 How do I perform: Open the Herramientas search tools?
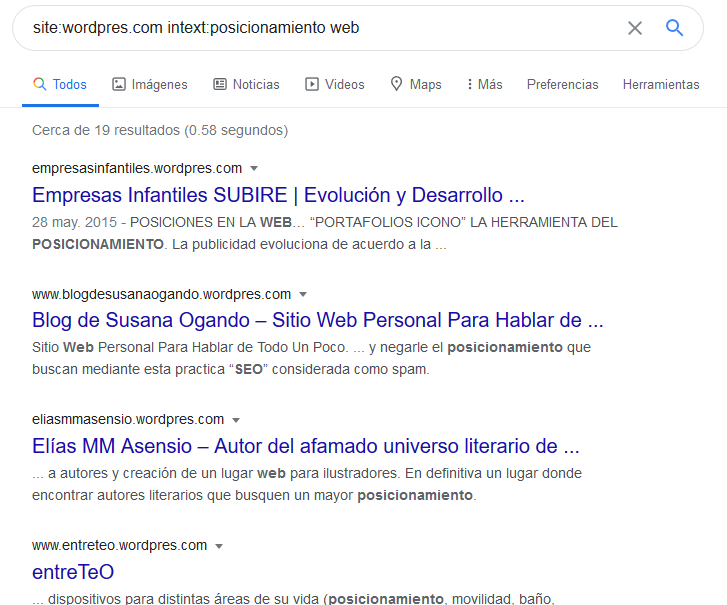coord(660,85)
